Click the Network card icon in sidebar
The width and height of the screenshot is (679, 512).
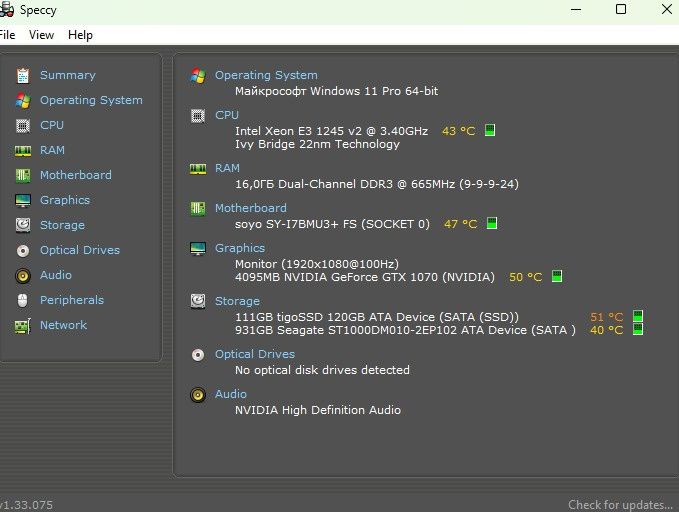coord(23,326)
